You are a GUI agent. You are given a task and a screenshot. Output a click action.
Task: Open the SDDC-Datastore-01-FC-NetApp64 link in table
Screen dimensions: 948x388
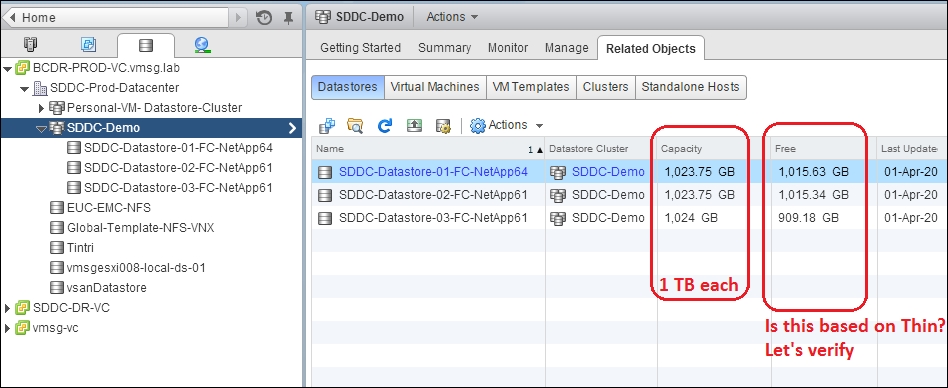tap(433, 172)
